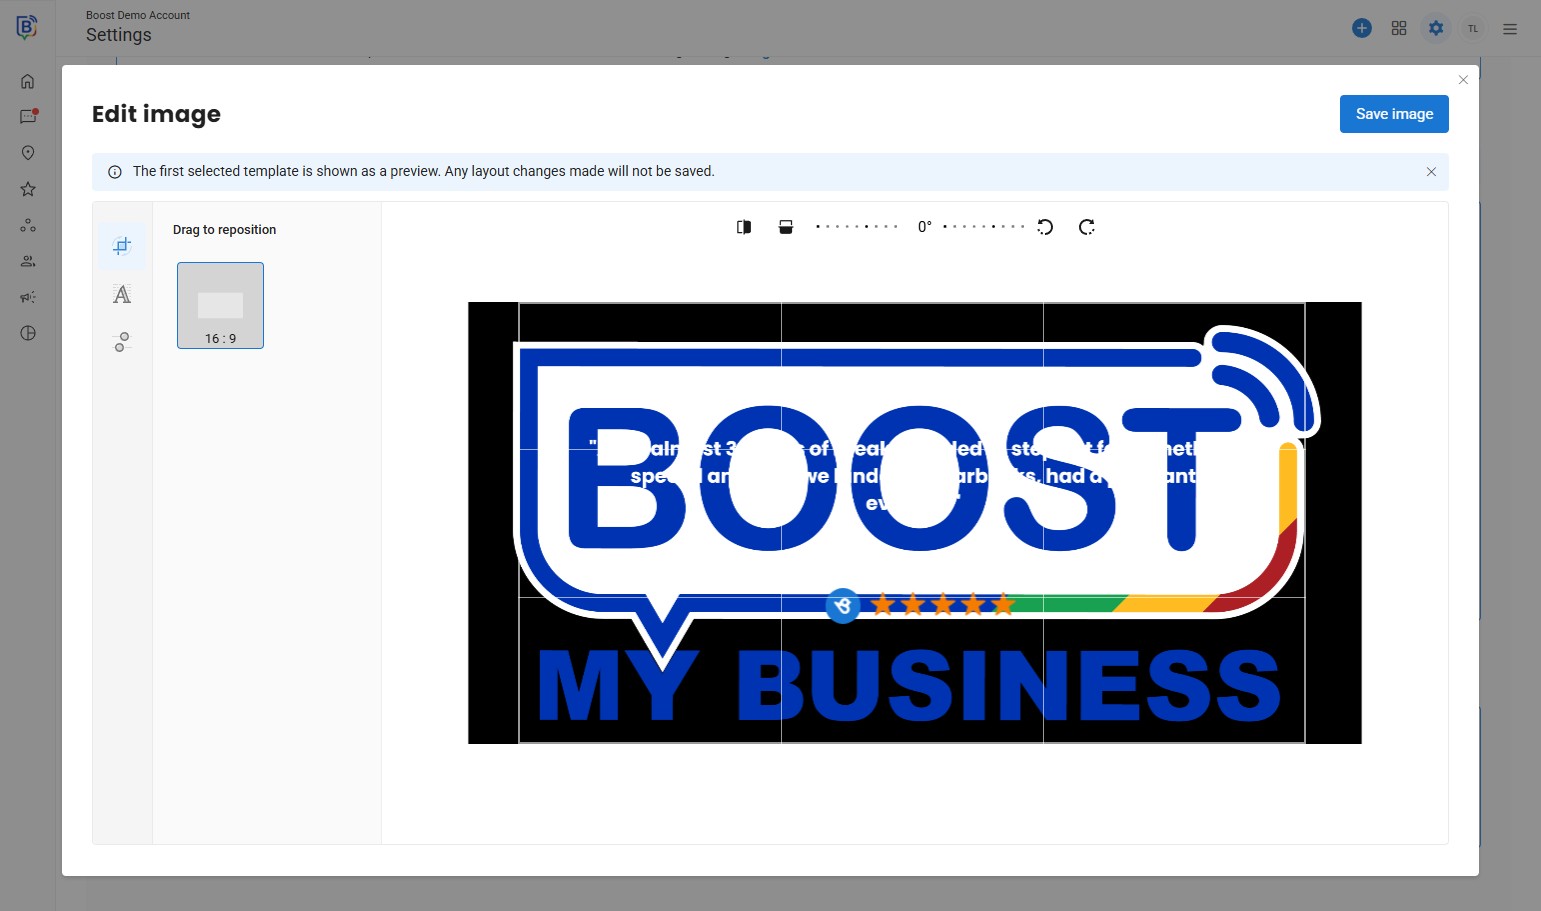The width and height of the screenshot is (1541, 911).
Task: Open the apps grid in header
Action: [1399, 28]
